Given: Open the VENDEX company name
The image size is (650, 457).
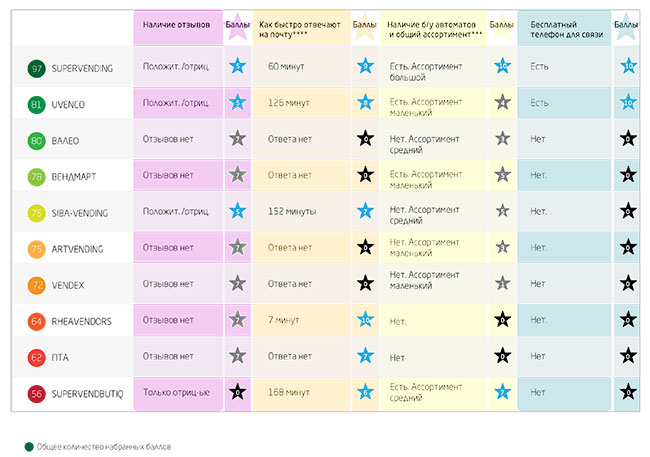Looking at the screenshot, I should pyautogui.click(x=66, y=285).
